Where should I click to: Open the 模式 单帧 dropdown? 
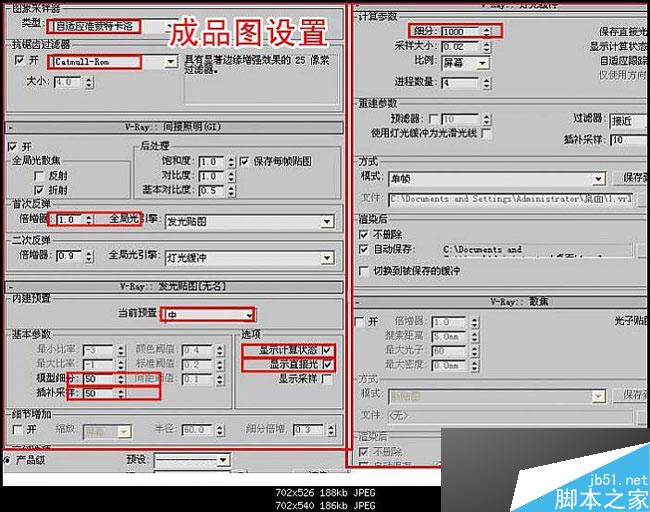(497, 179)
